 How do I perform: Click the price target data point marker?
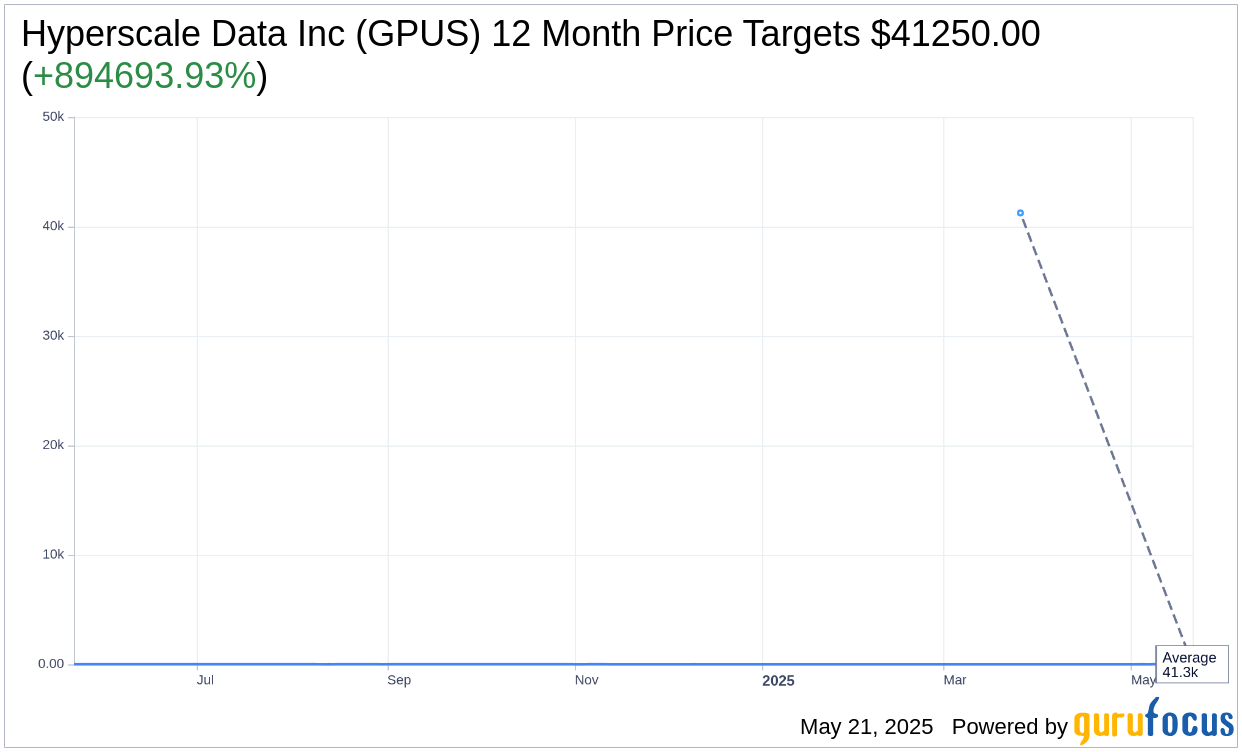click(1020, 213)
